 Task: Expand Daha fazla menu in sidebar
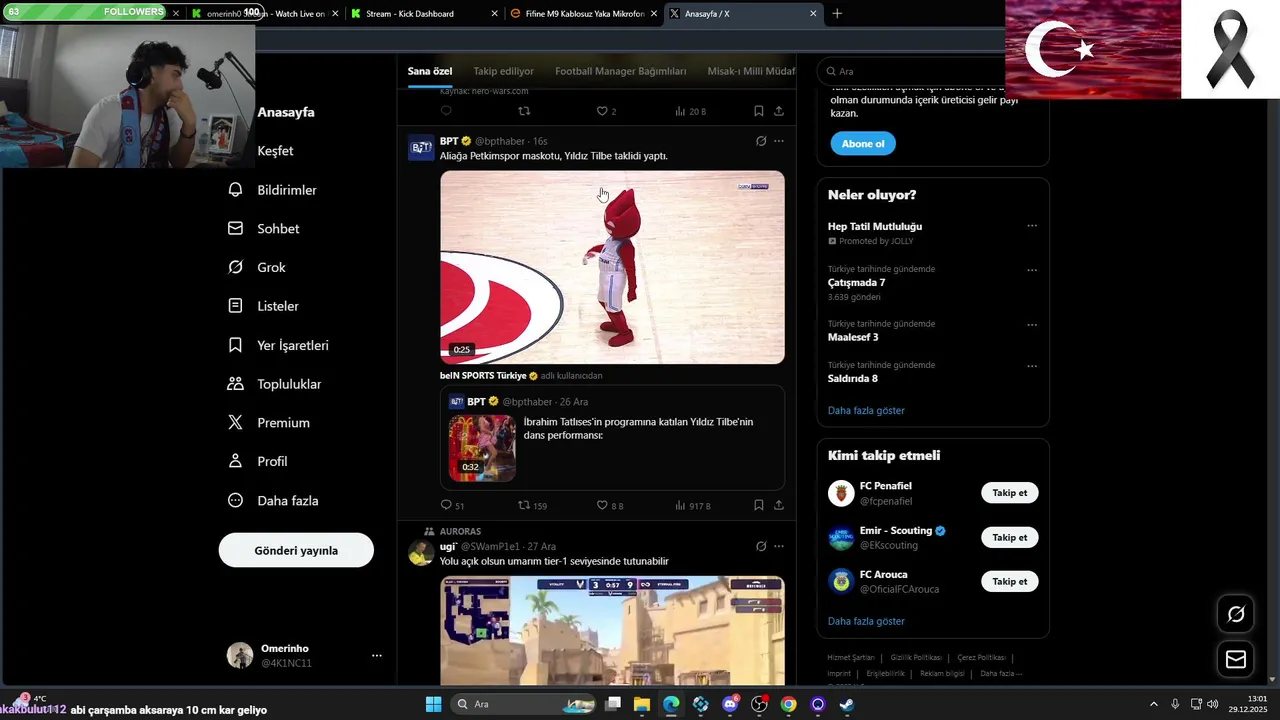[274, 500]
